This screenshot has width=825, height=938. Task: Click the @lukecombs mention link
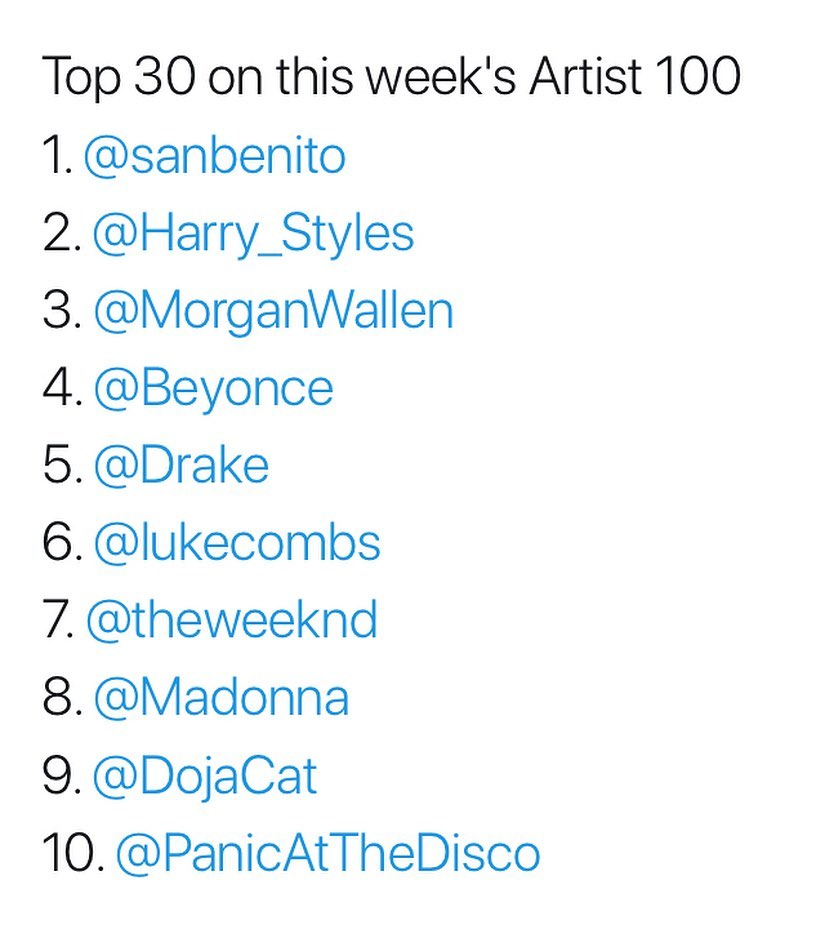pyautogui.click(x=237, y=543)
